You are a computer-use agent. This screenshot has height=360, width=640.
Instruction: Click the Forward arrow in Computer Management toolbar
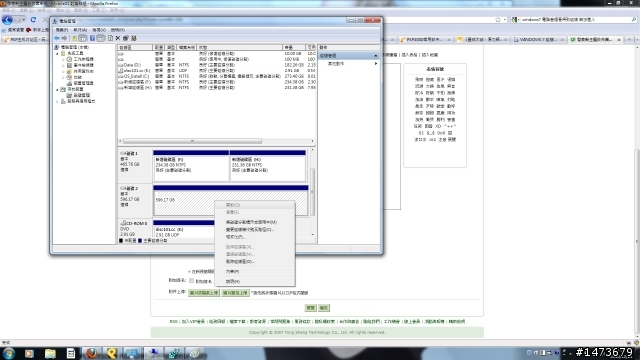click(64, 38)
